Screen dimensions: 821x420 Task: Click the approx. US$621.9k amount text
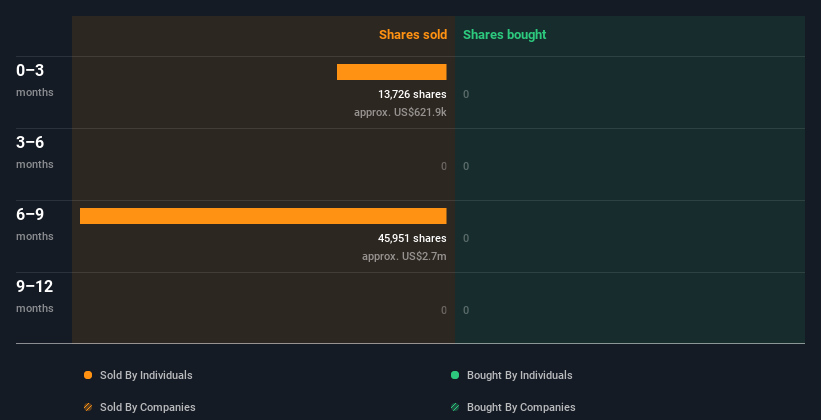400,112
